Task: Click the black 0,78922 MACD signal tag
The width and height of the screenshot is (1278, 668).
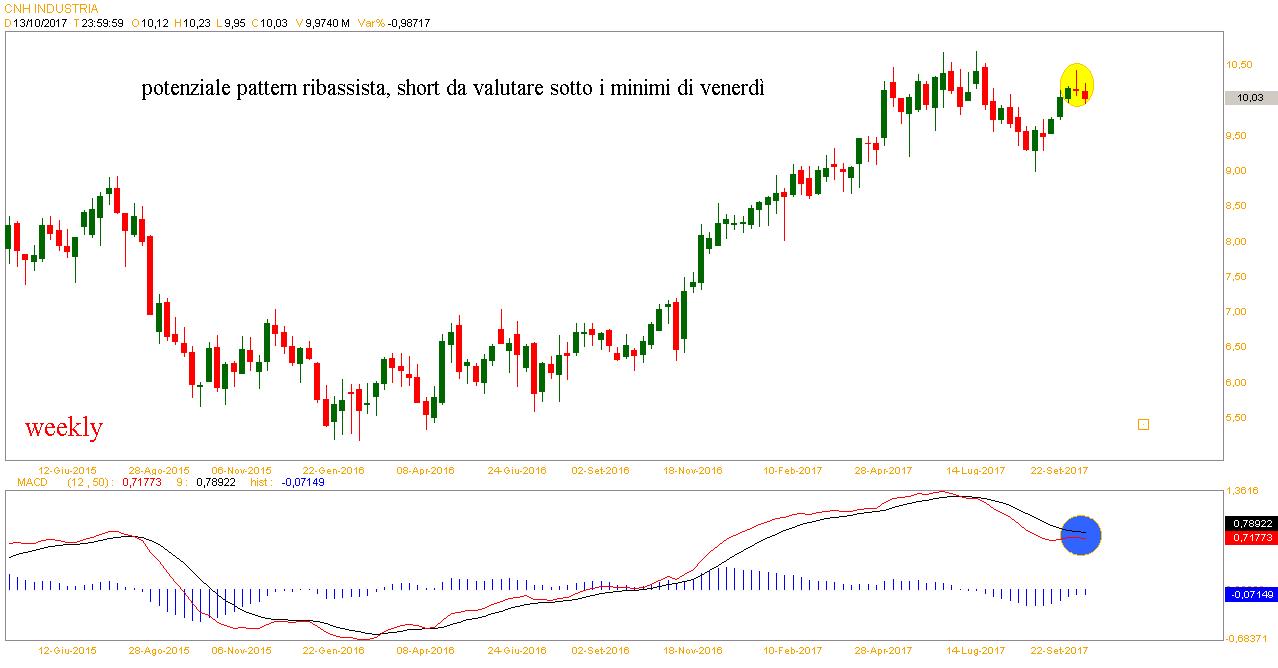Action: pyautogui.click(x=1250, y=523)
